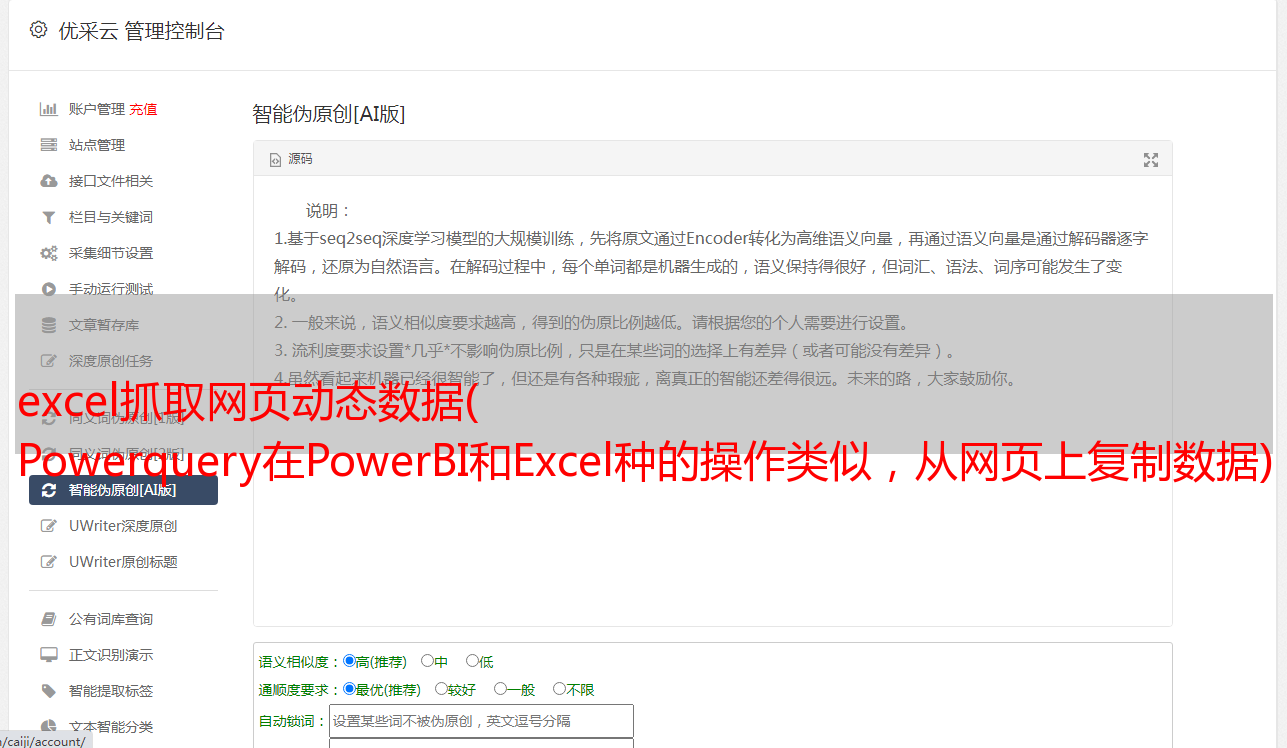Click the red 充值 recharge link
The height and width of the screenshot is (748, 1287).
(x=143, y=109)
